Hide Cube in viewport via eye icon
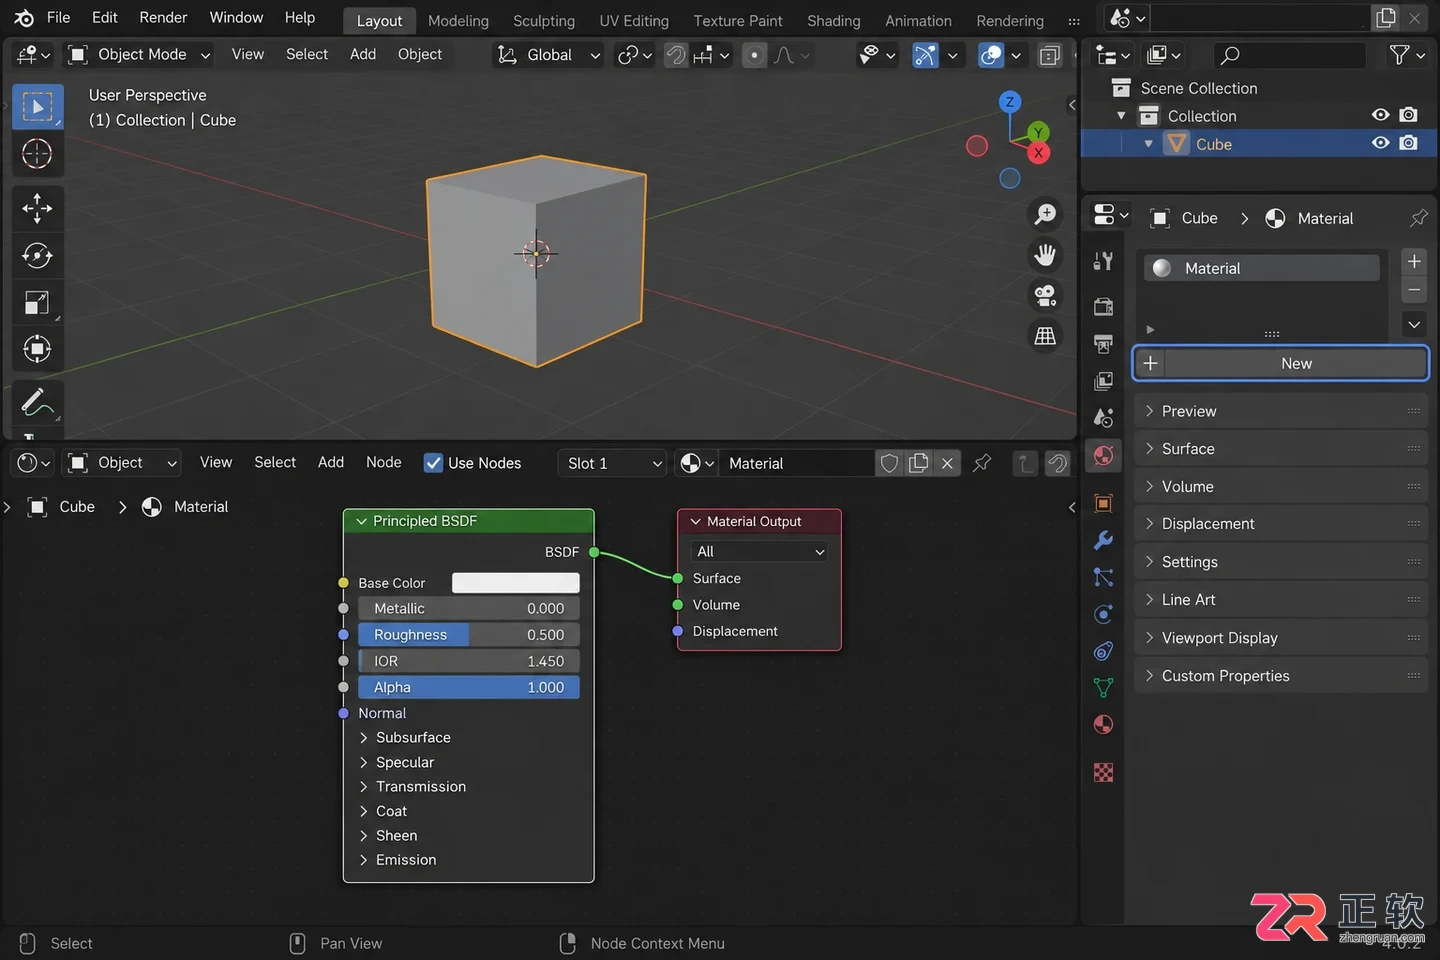Viewport: 1440px width, 960px height. (x=1380, y=143)
